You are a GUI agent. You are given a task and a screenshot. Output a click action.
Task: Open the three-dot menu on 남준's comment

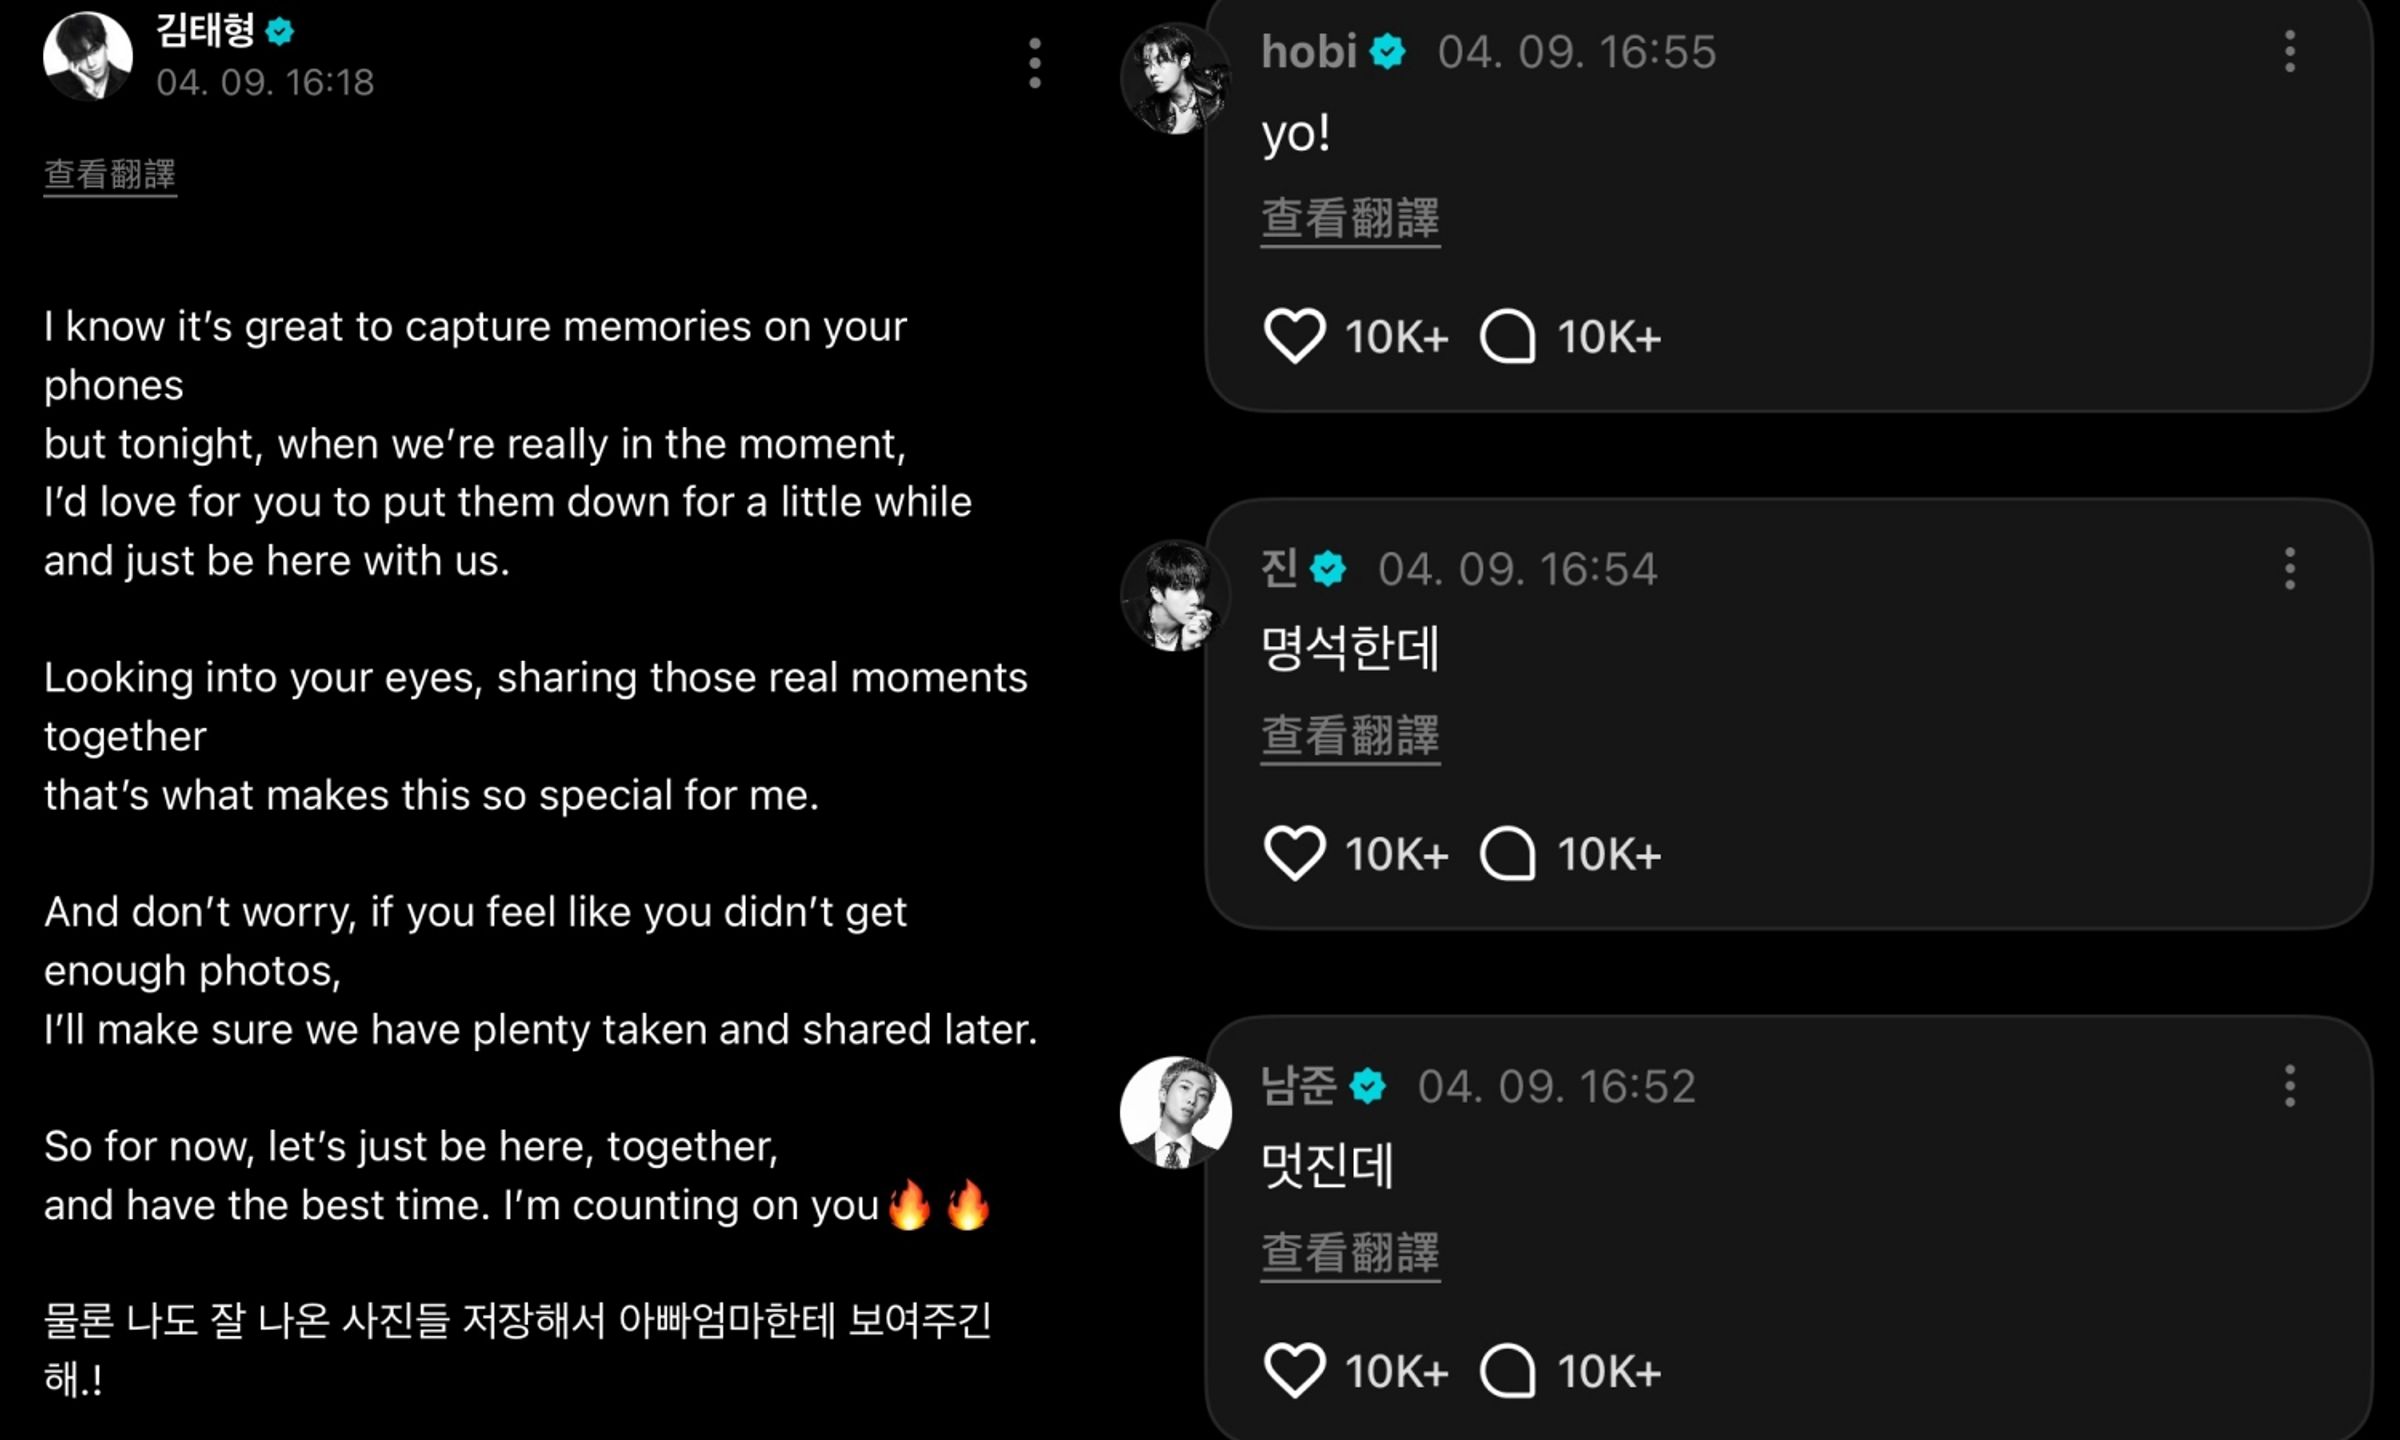pyautogui.click(x=2290, y=1086)
